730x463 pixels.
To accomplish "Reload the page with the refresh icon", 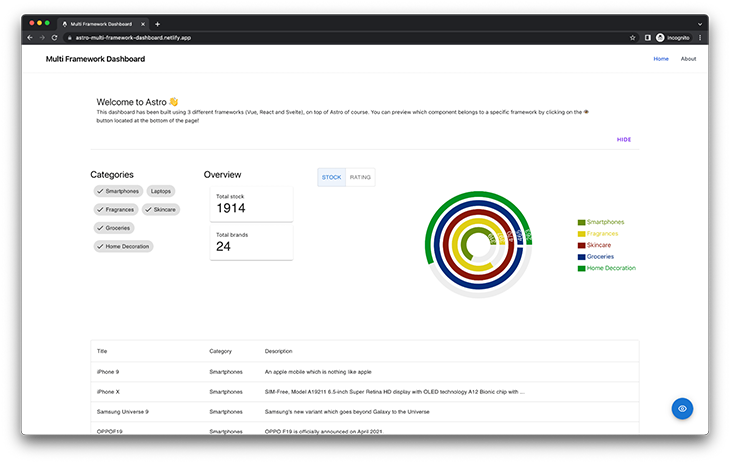I will tap(54, 37).
